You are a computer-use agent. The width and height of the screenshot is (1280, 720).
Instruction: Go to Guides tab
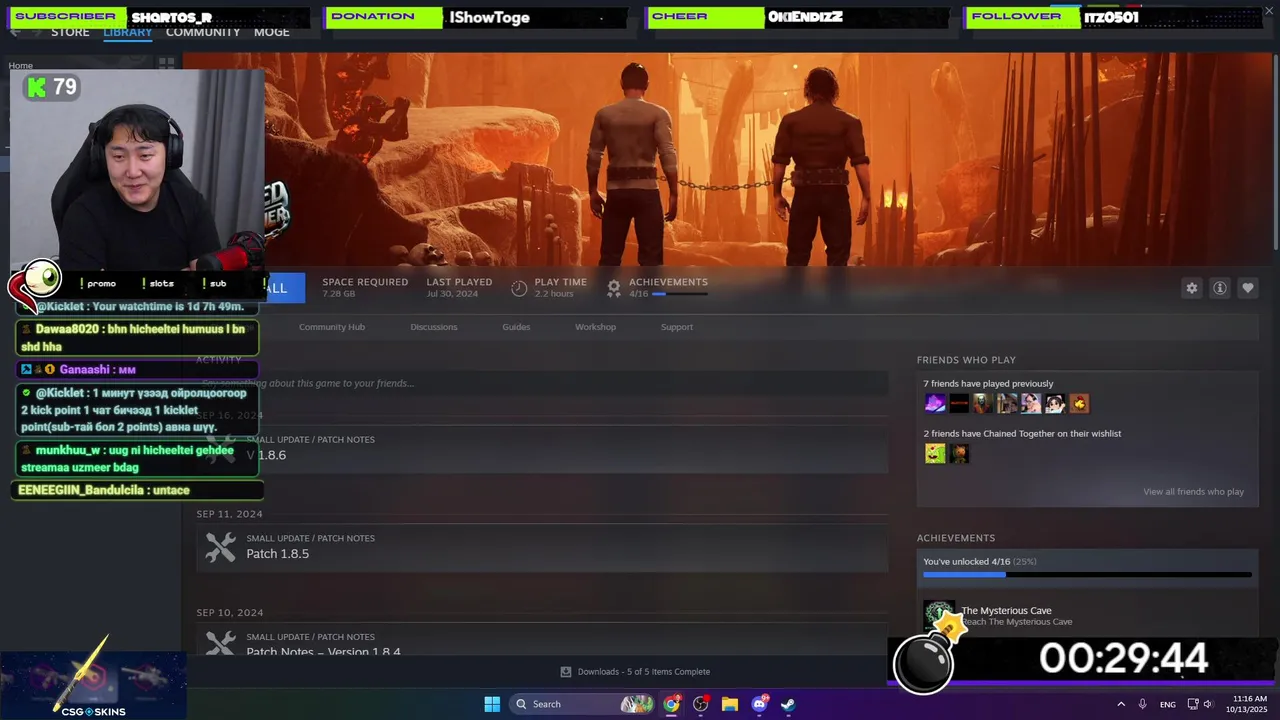tap(516, 327)
